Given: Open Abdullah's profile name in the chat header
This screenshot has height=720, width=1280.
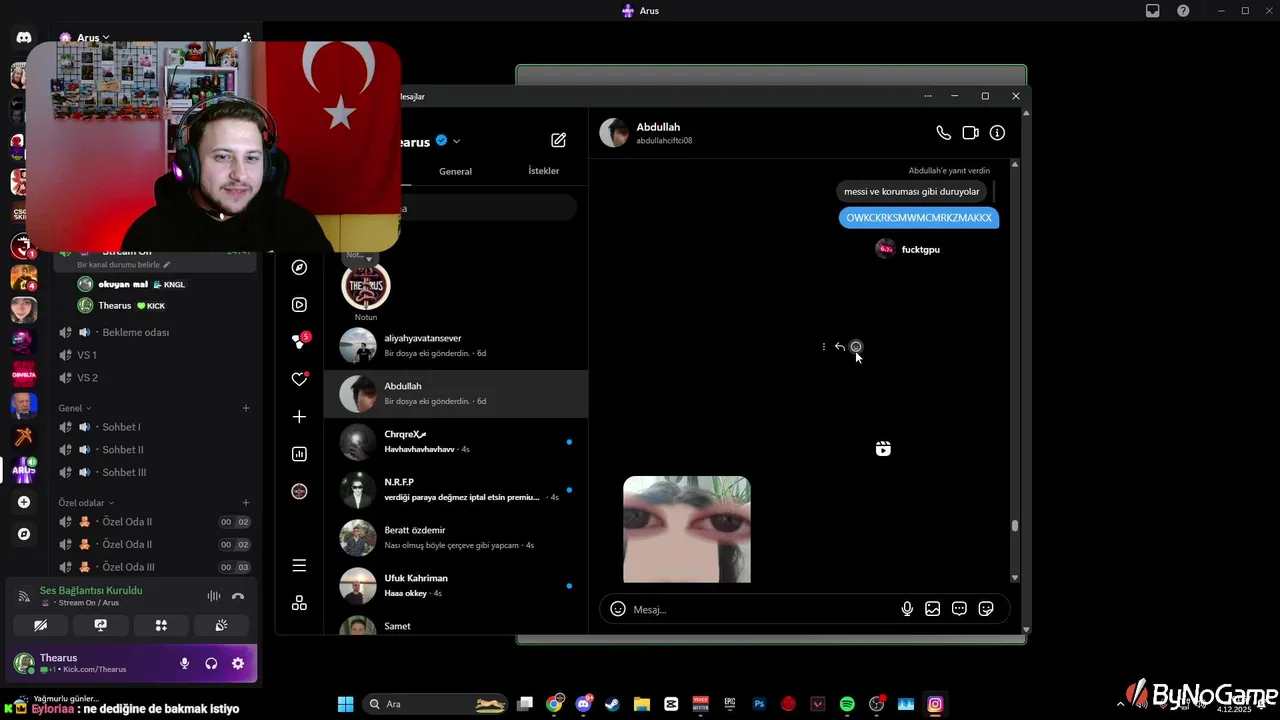Looking at the screenshot, I should tap(658, 127).
